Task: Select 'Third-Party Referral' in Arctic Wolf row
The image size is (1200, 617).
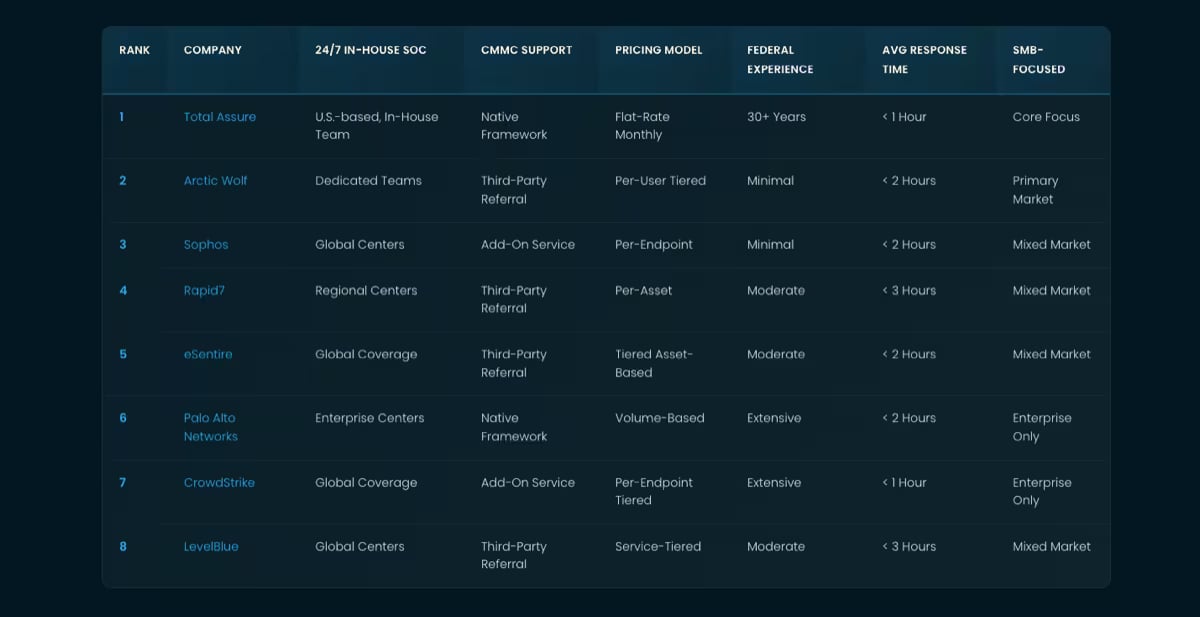Action: (x=514, y=190)
